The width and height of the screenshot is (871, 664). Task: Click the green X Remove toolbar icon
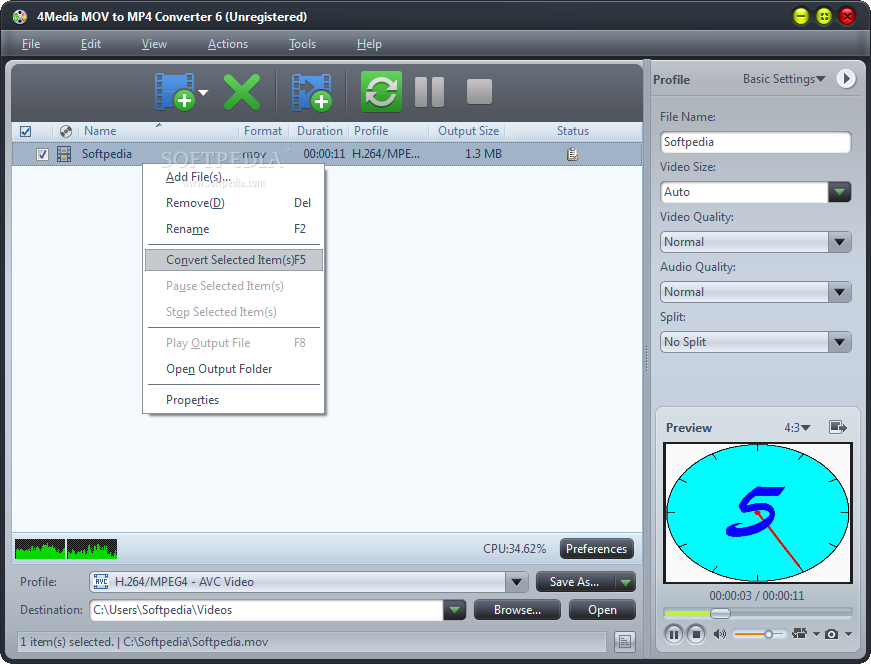(242, 92)
